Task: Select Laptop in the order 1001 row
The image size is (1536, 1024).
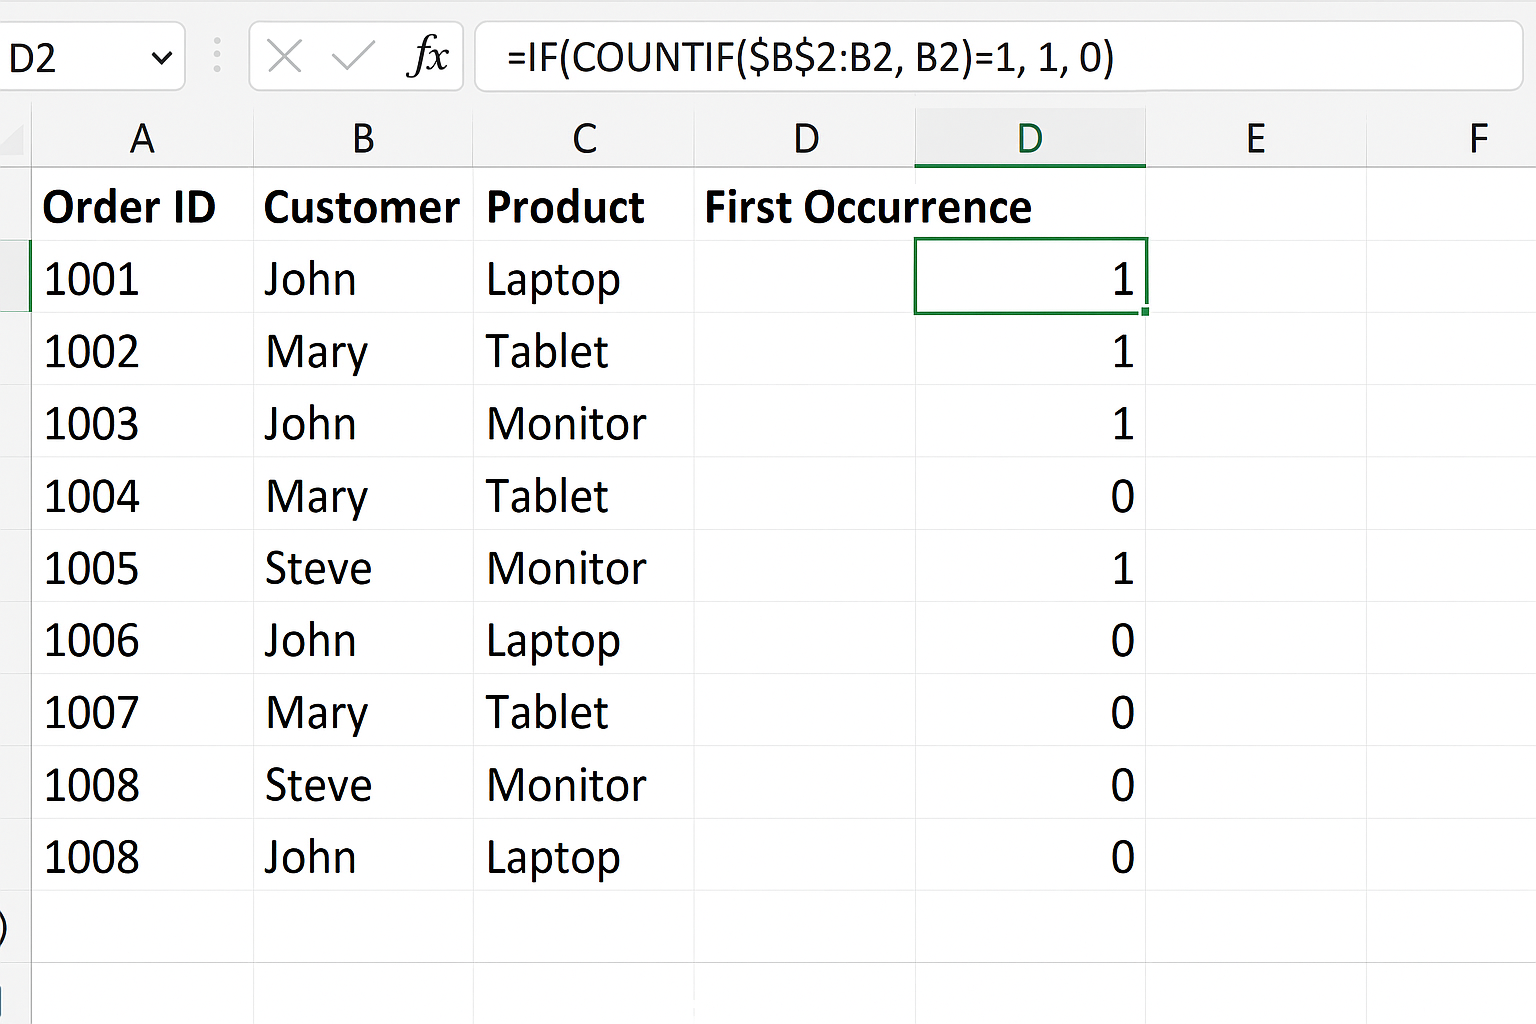Action: (584, 277)
